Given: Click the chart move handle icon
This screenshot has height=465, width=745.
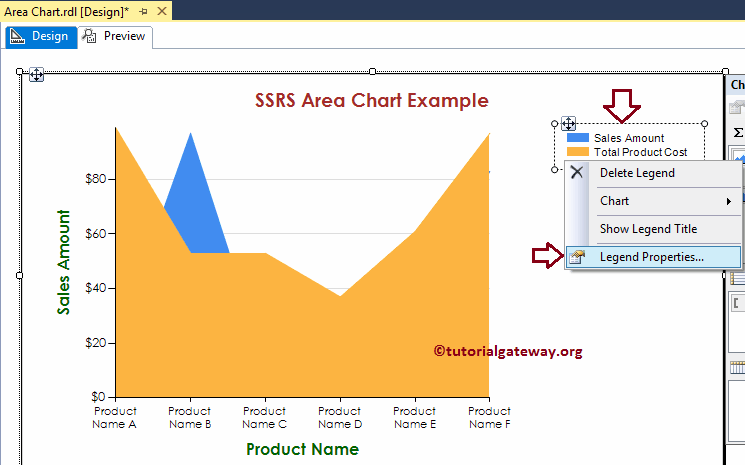Looking at the screenshot, I should [37, 75].
